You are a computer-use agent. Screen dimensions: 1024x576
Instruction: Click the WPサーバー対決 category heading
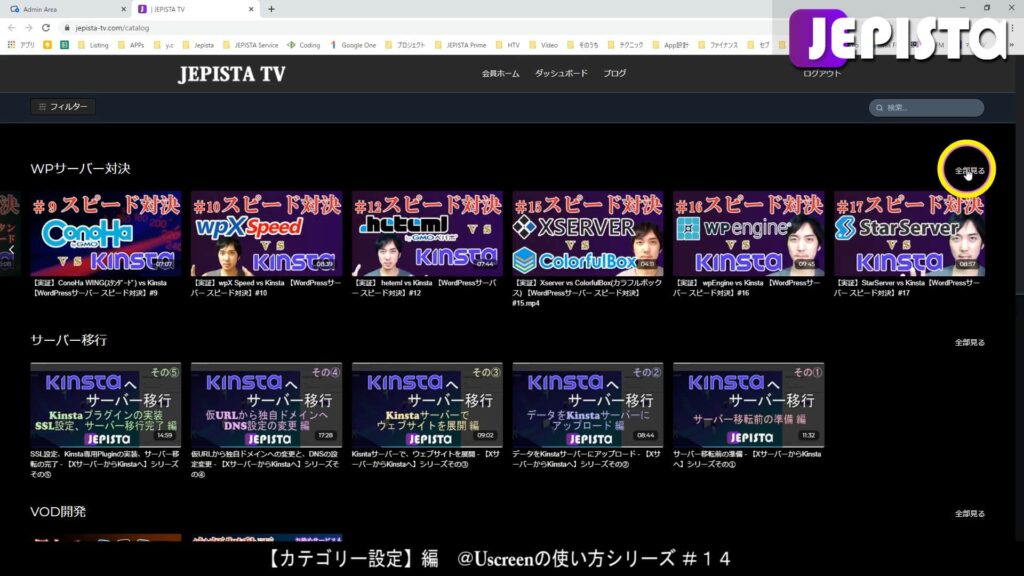pyautogui.click(x=80, y=168)
